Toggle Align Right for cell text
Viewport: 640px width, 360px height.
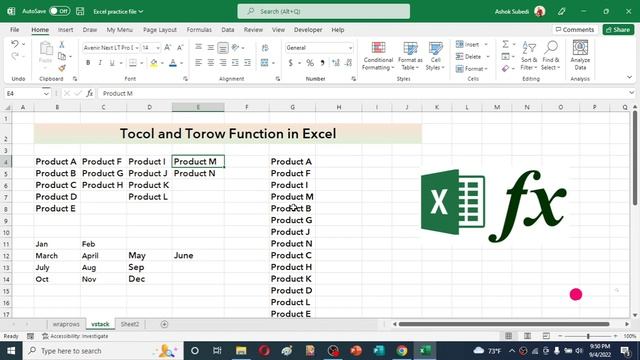click(223, 63)
